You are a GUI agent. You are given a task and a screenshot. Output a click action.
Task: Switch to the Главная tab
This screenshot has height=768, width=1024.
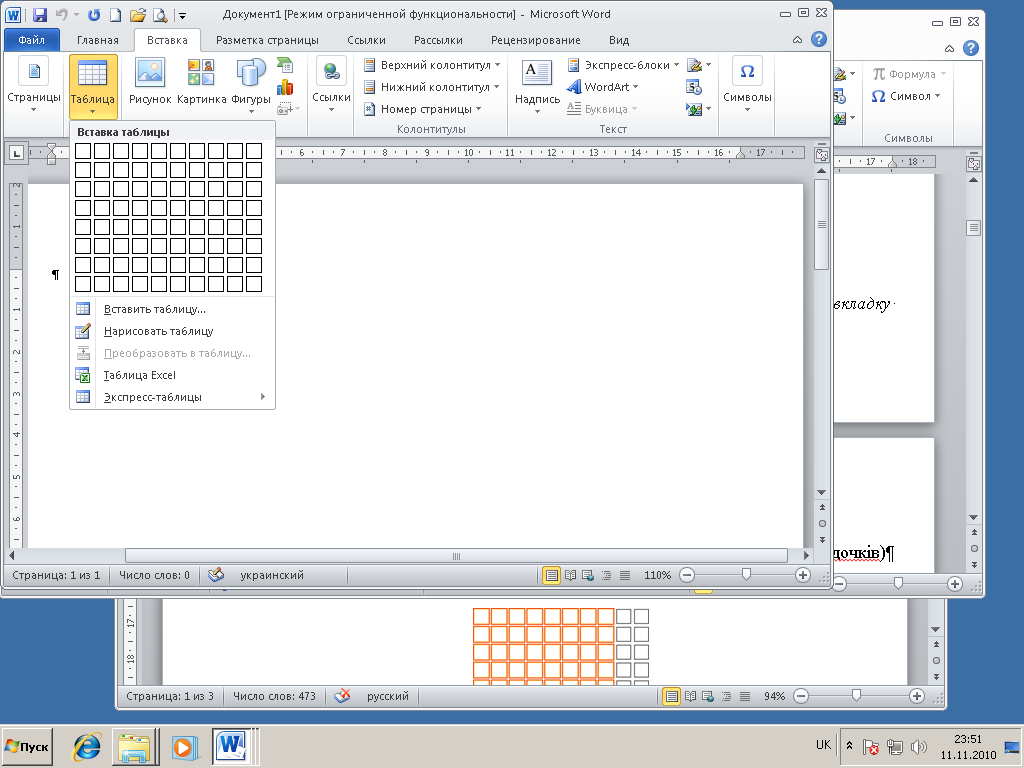pyautogui.click(x=98, y=40)
